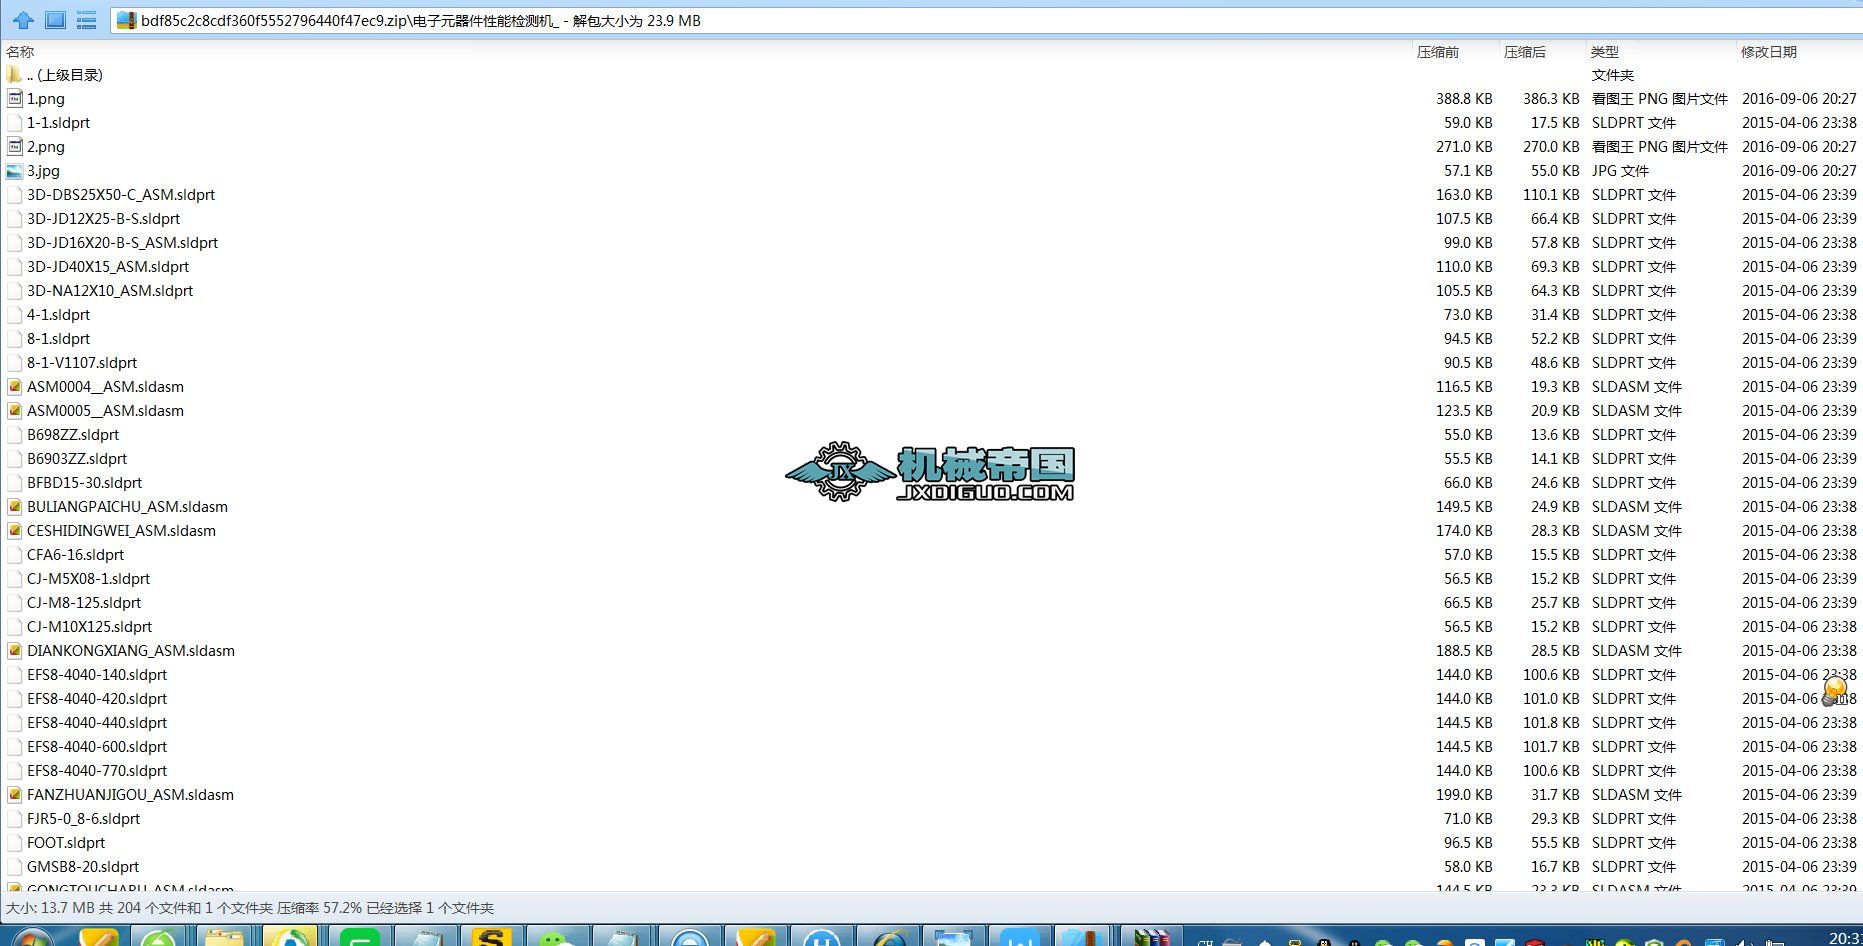The height and width of the screenshot is (946, 1863).
Task: Click the file icon of CJ-M8-125.sldprt
Action: pos(14,603)
